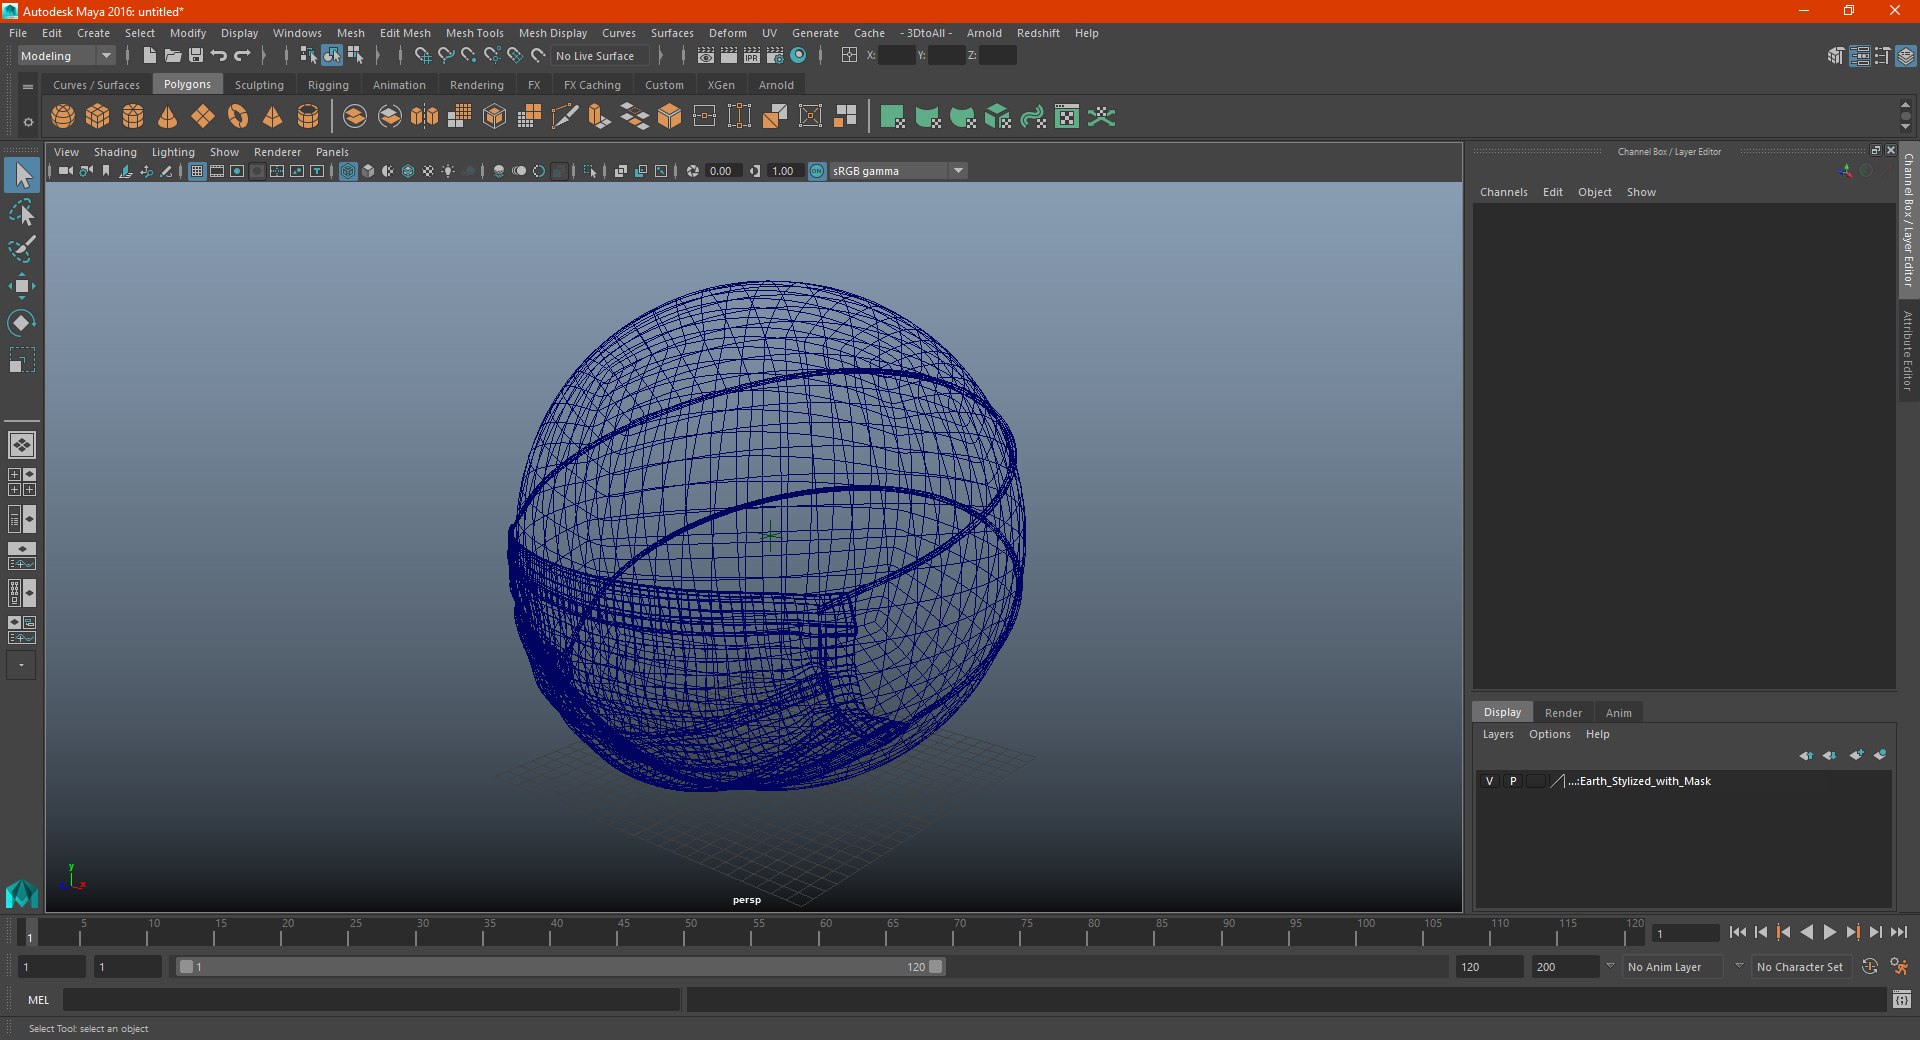Select the Move tool in the toolbox
Screen dimensions: 1920x1040
21,286
